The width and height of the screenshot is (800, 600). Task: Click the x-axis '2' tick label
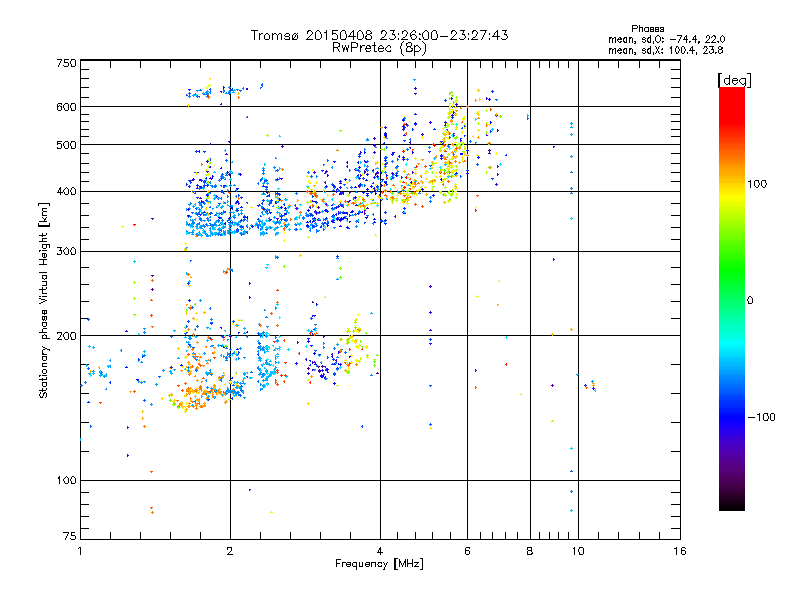click(230, 551)
